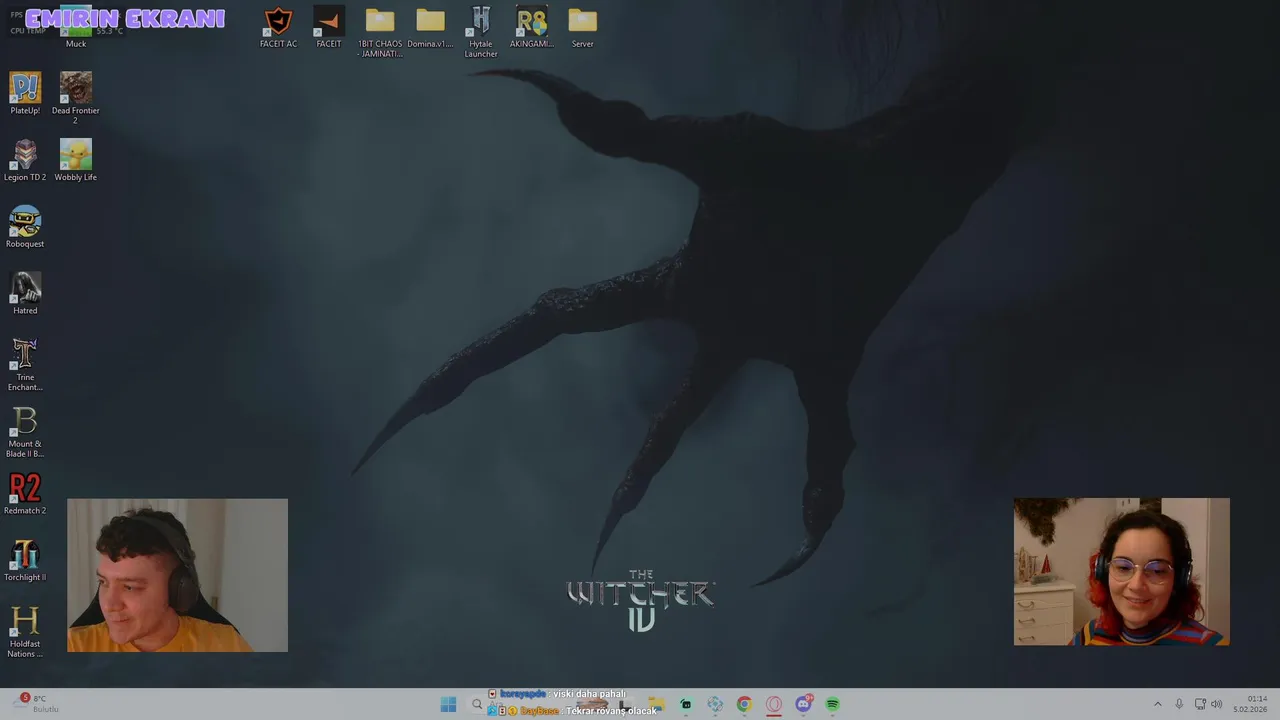This screenshot has height=720, width=1280.
Task: Click the microphone tray icon
Action: (x=1179, y=704)
